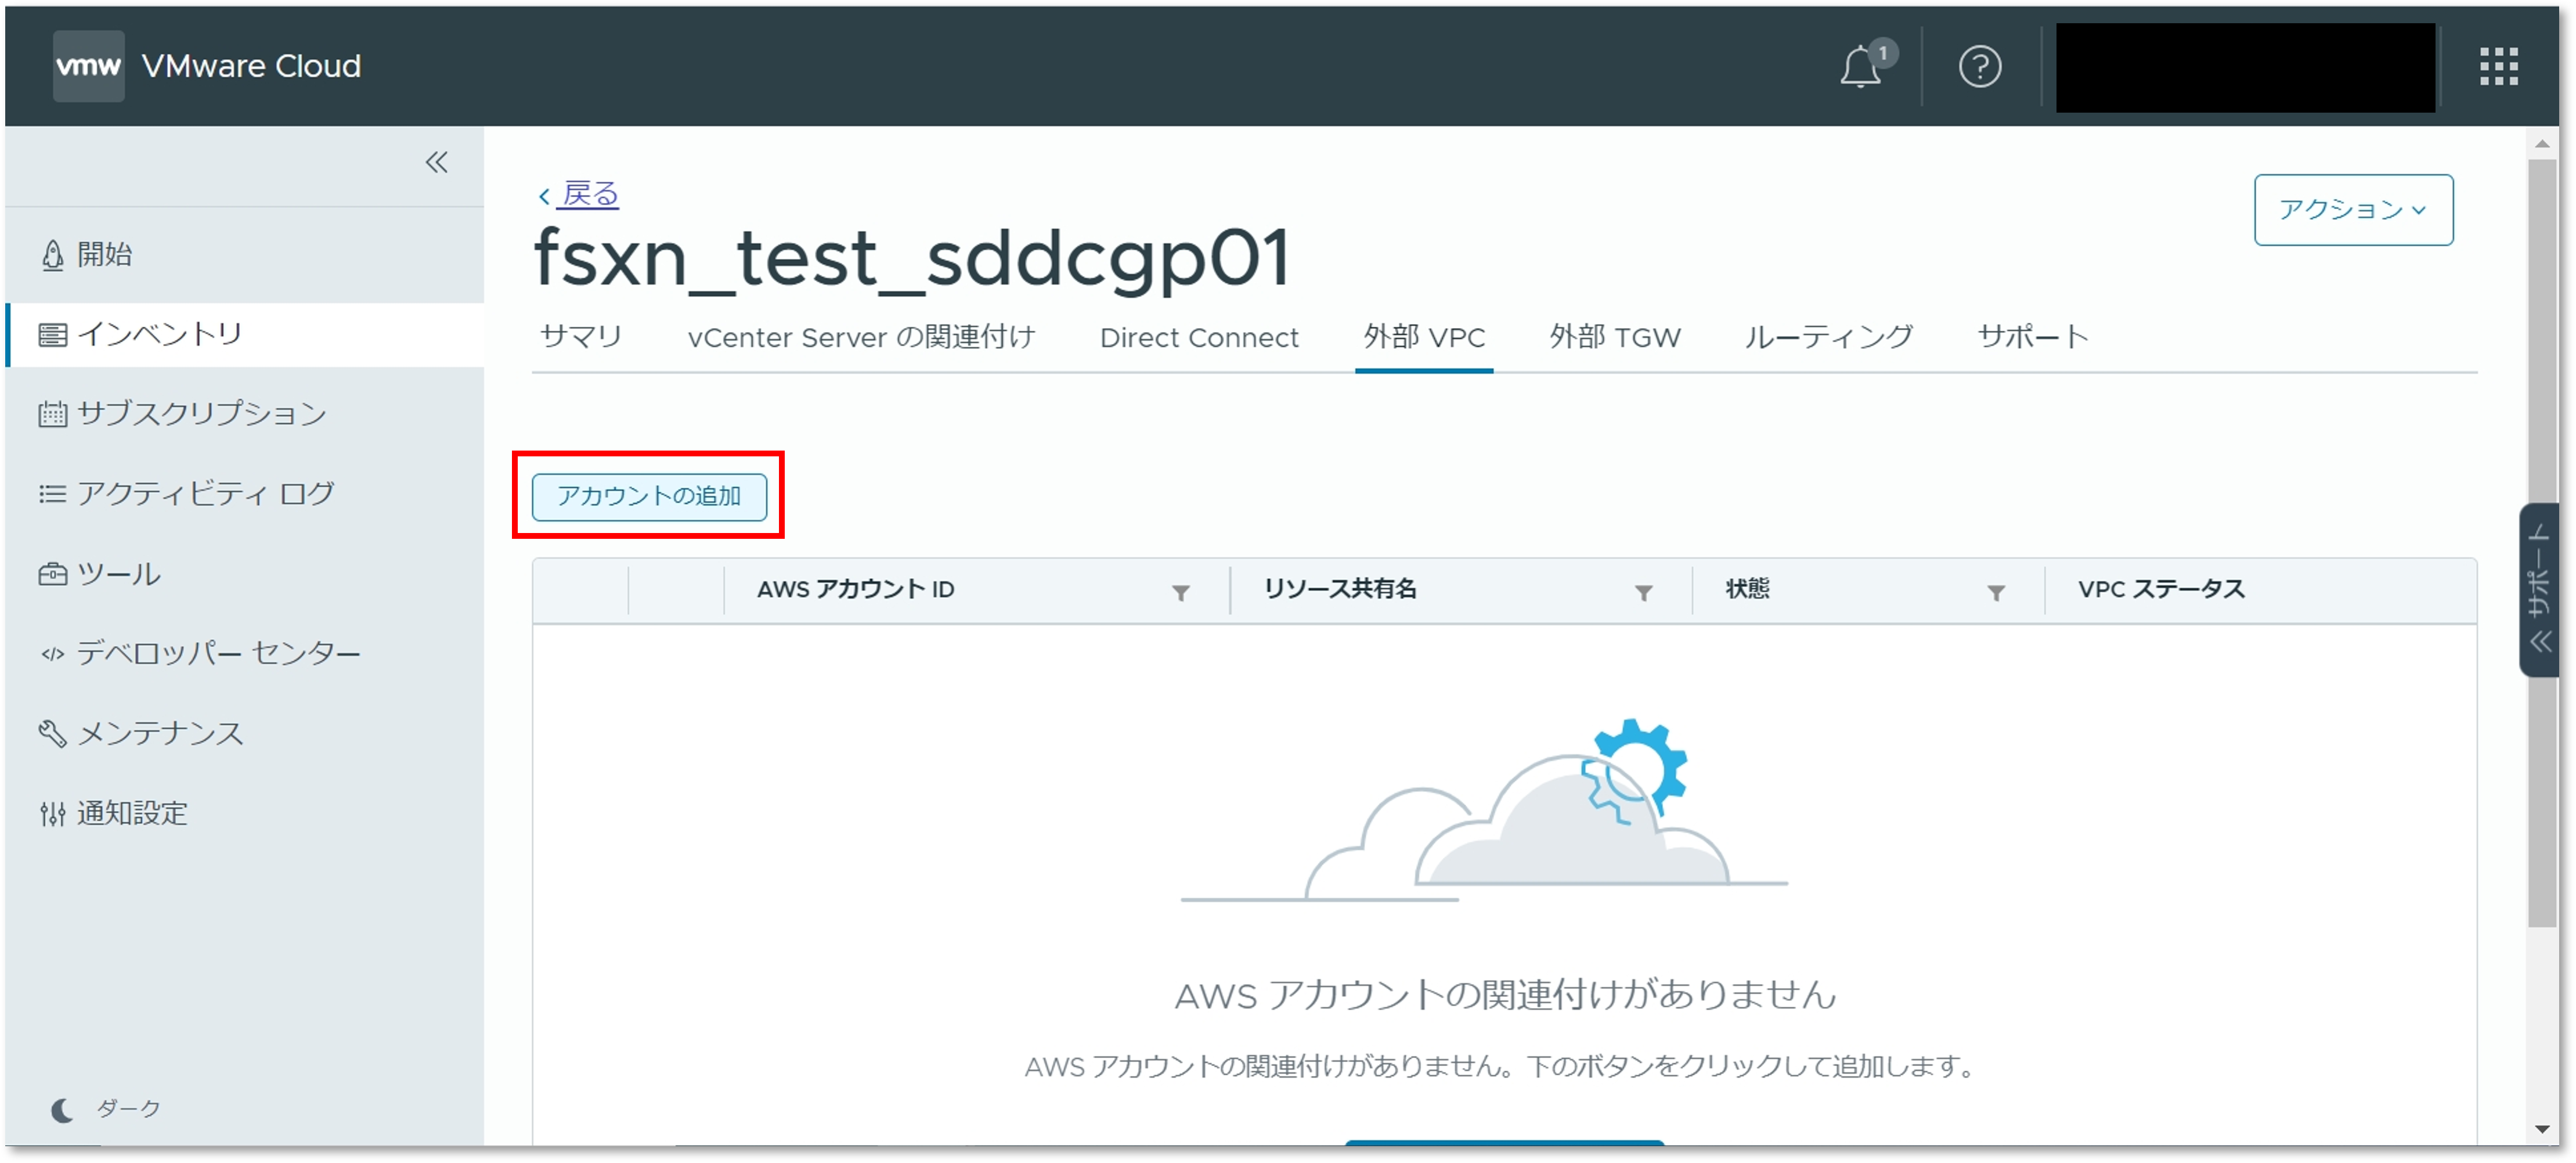The width and height of the screenshot is (2576, 1163).
Task: Switch to the Direct Connect tab
Action: (1199, 337)
